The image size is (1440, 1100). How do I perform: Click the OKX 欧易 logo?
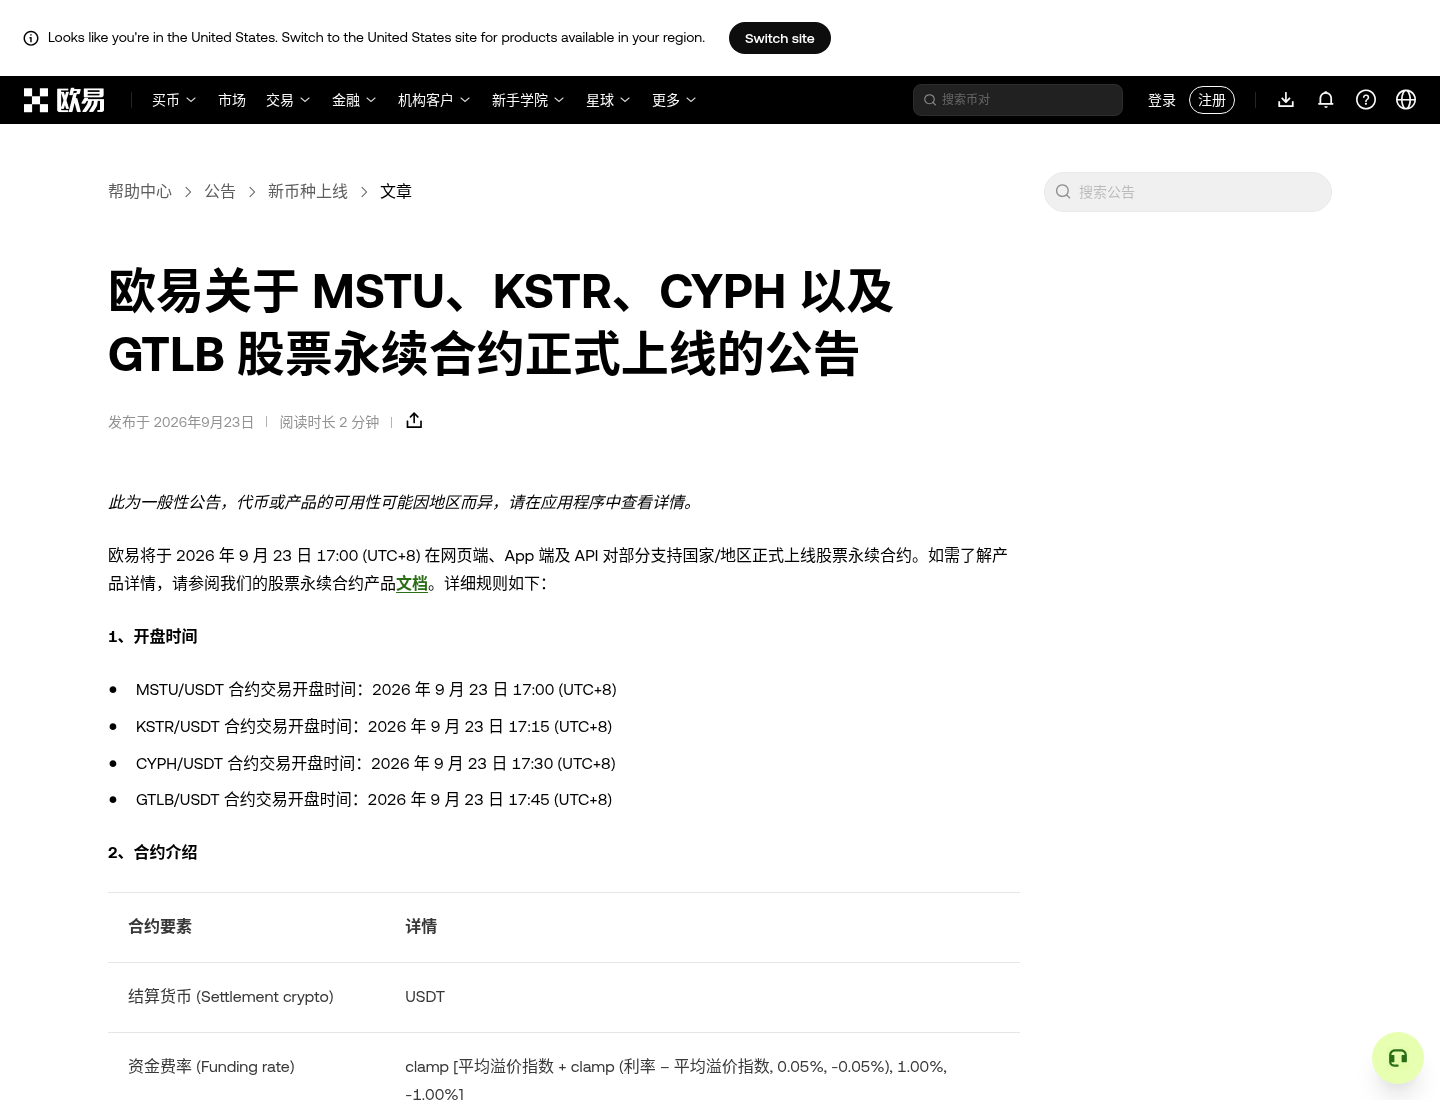[64, 100]
